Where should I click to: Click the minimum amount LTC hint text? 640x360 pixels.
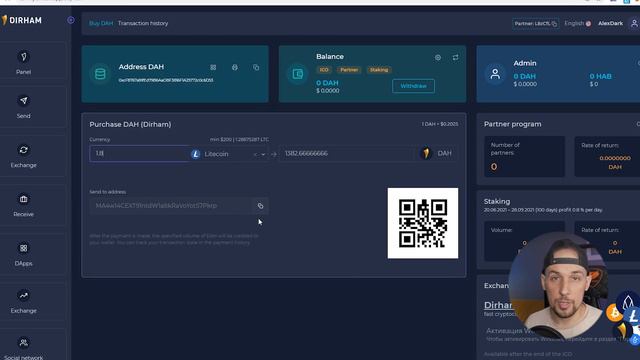(239, 140)
